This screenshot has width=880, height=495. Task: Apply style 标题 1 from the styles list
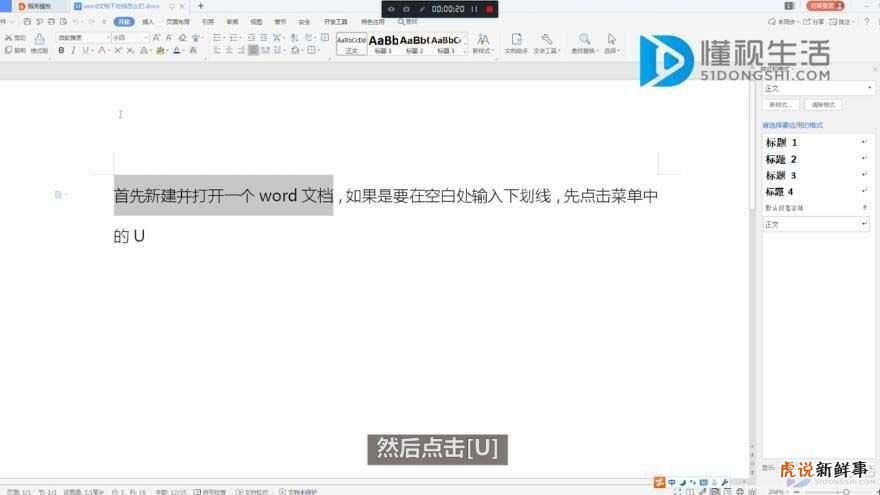tap(816, 143)
